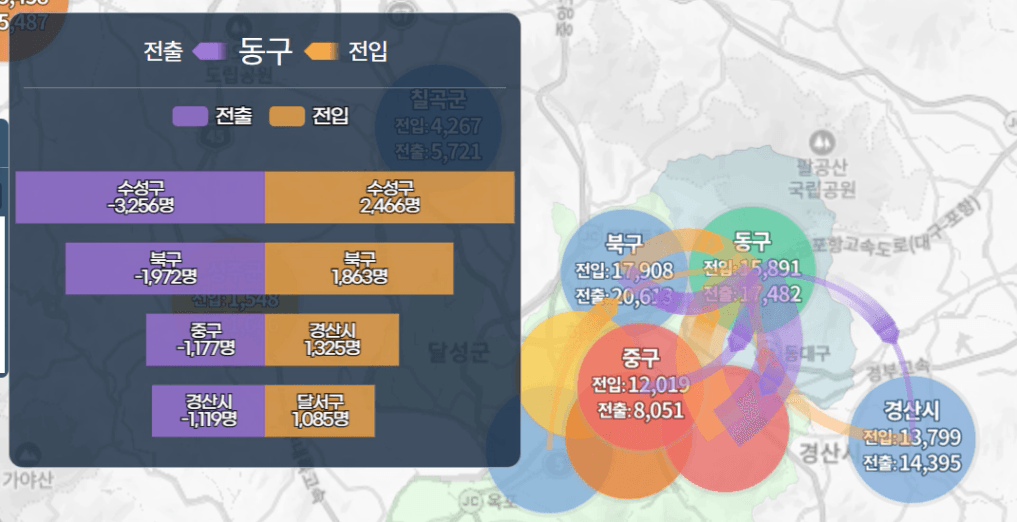Viewport: 1017px width, 522px height.
Task: Click the 전입: 17,908 value in 북구 bubble
Action: coord(624,270)
